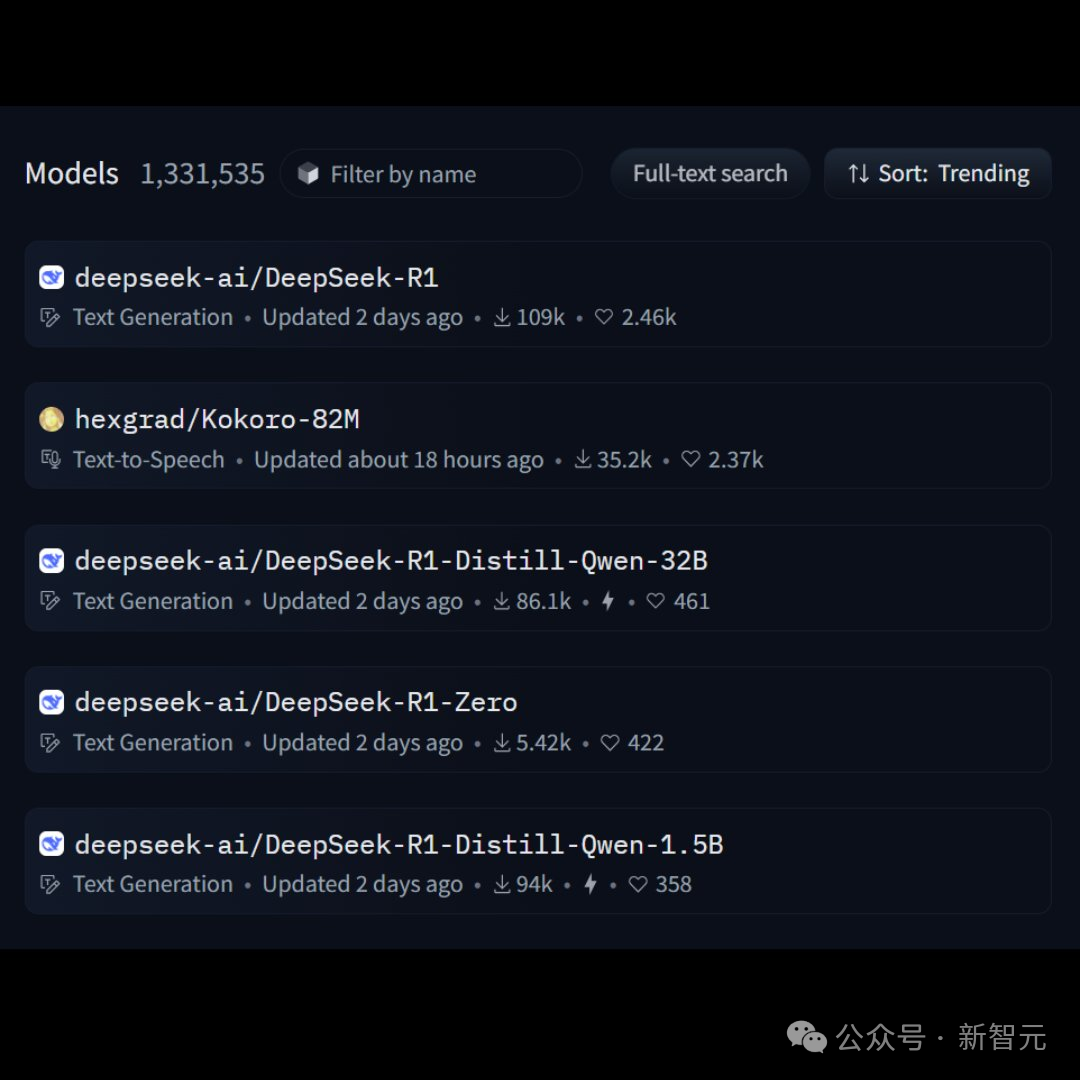Click Text Generation label on DeepSeek-R1-Zero row

tap(153, 742)
